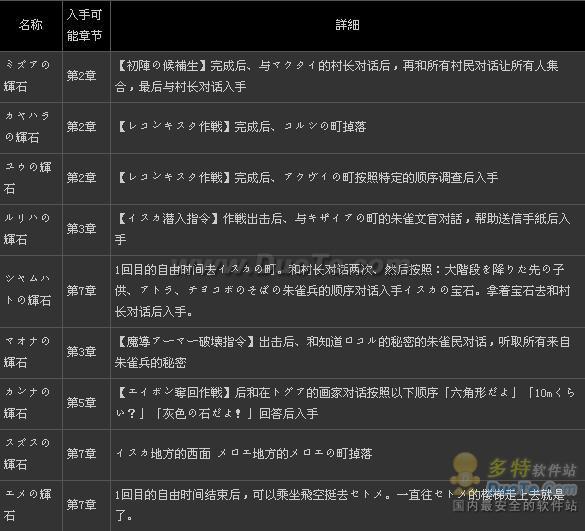Click the 詳細 column header
The image size is (585, 531).
(347, 25)
